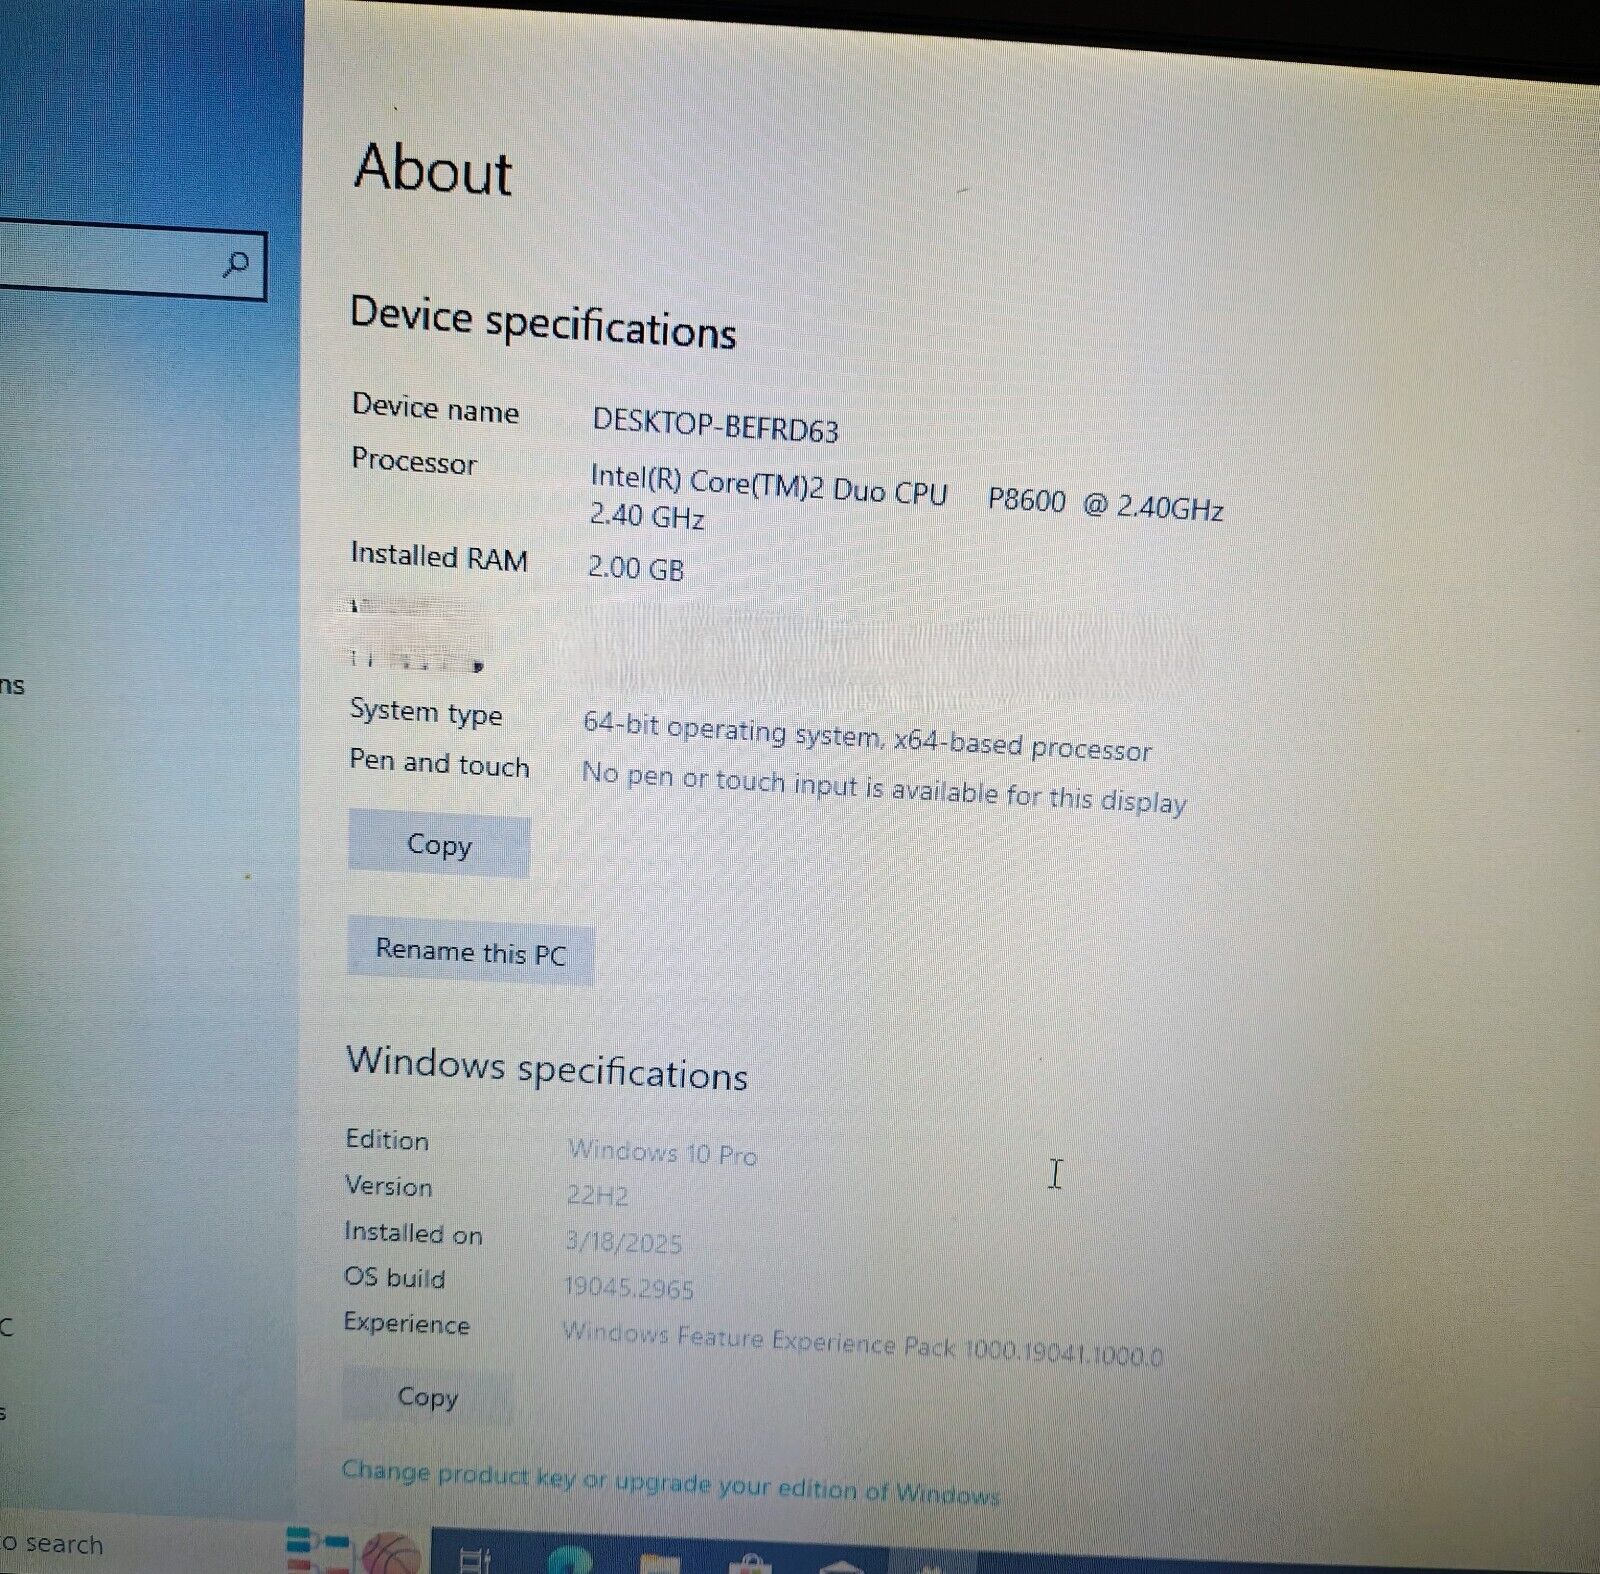Click the installed on date 3/18/2025

pyautogui.click(x=623, y=1242)
